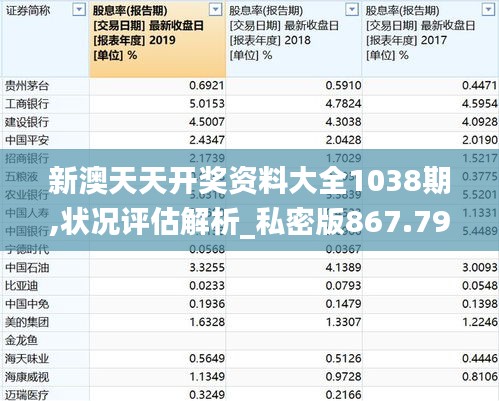The width and height of the screenshot is (499, 401).
Task: Click 建设银行 2018 value 4.3038
Action: (x=343, y=122)
